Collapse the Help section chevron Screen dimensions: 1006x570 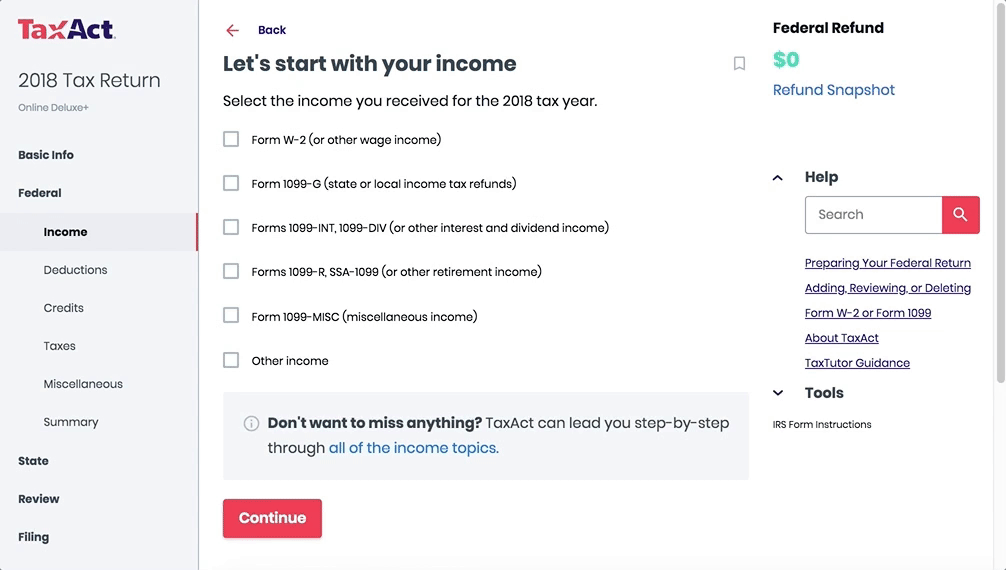click(x=778, y=178)
